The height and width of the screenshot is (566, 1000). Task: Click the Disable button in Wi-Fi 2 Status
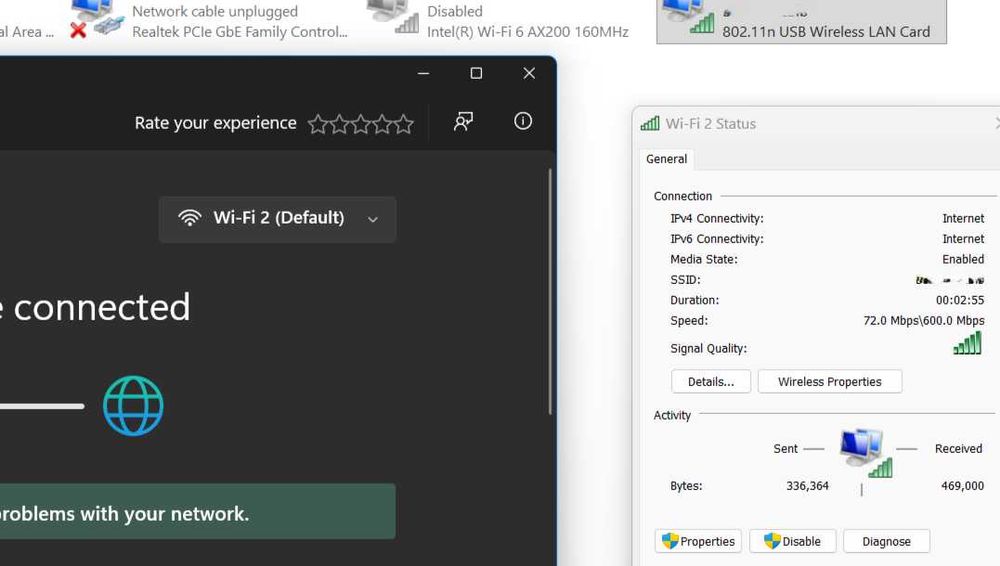(x=793, y=541)
